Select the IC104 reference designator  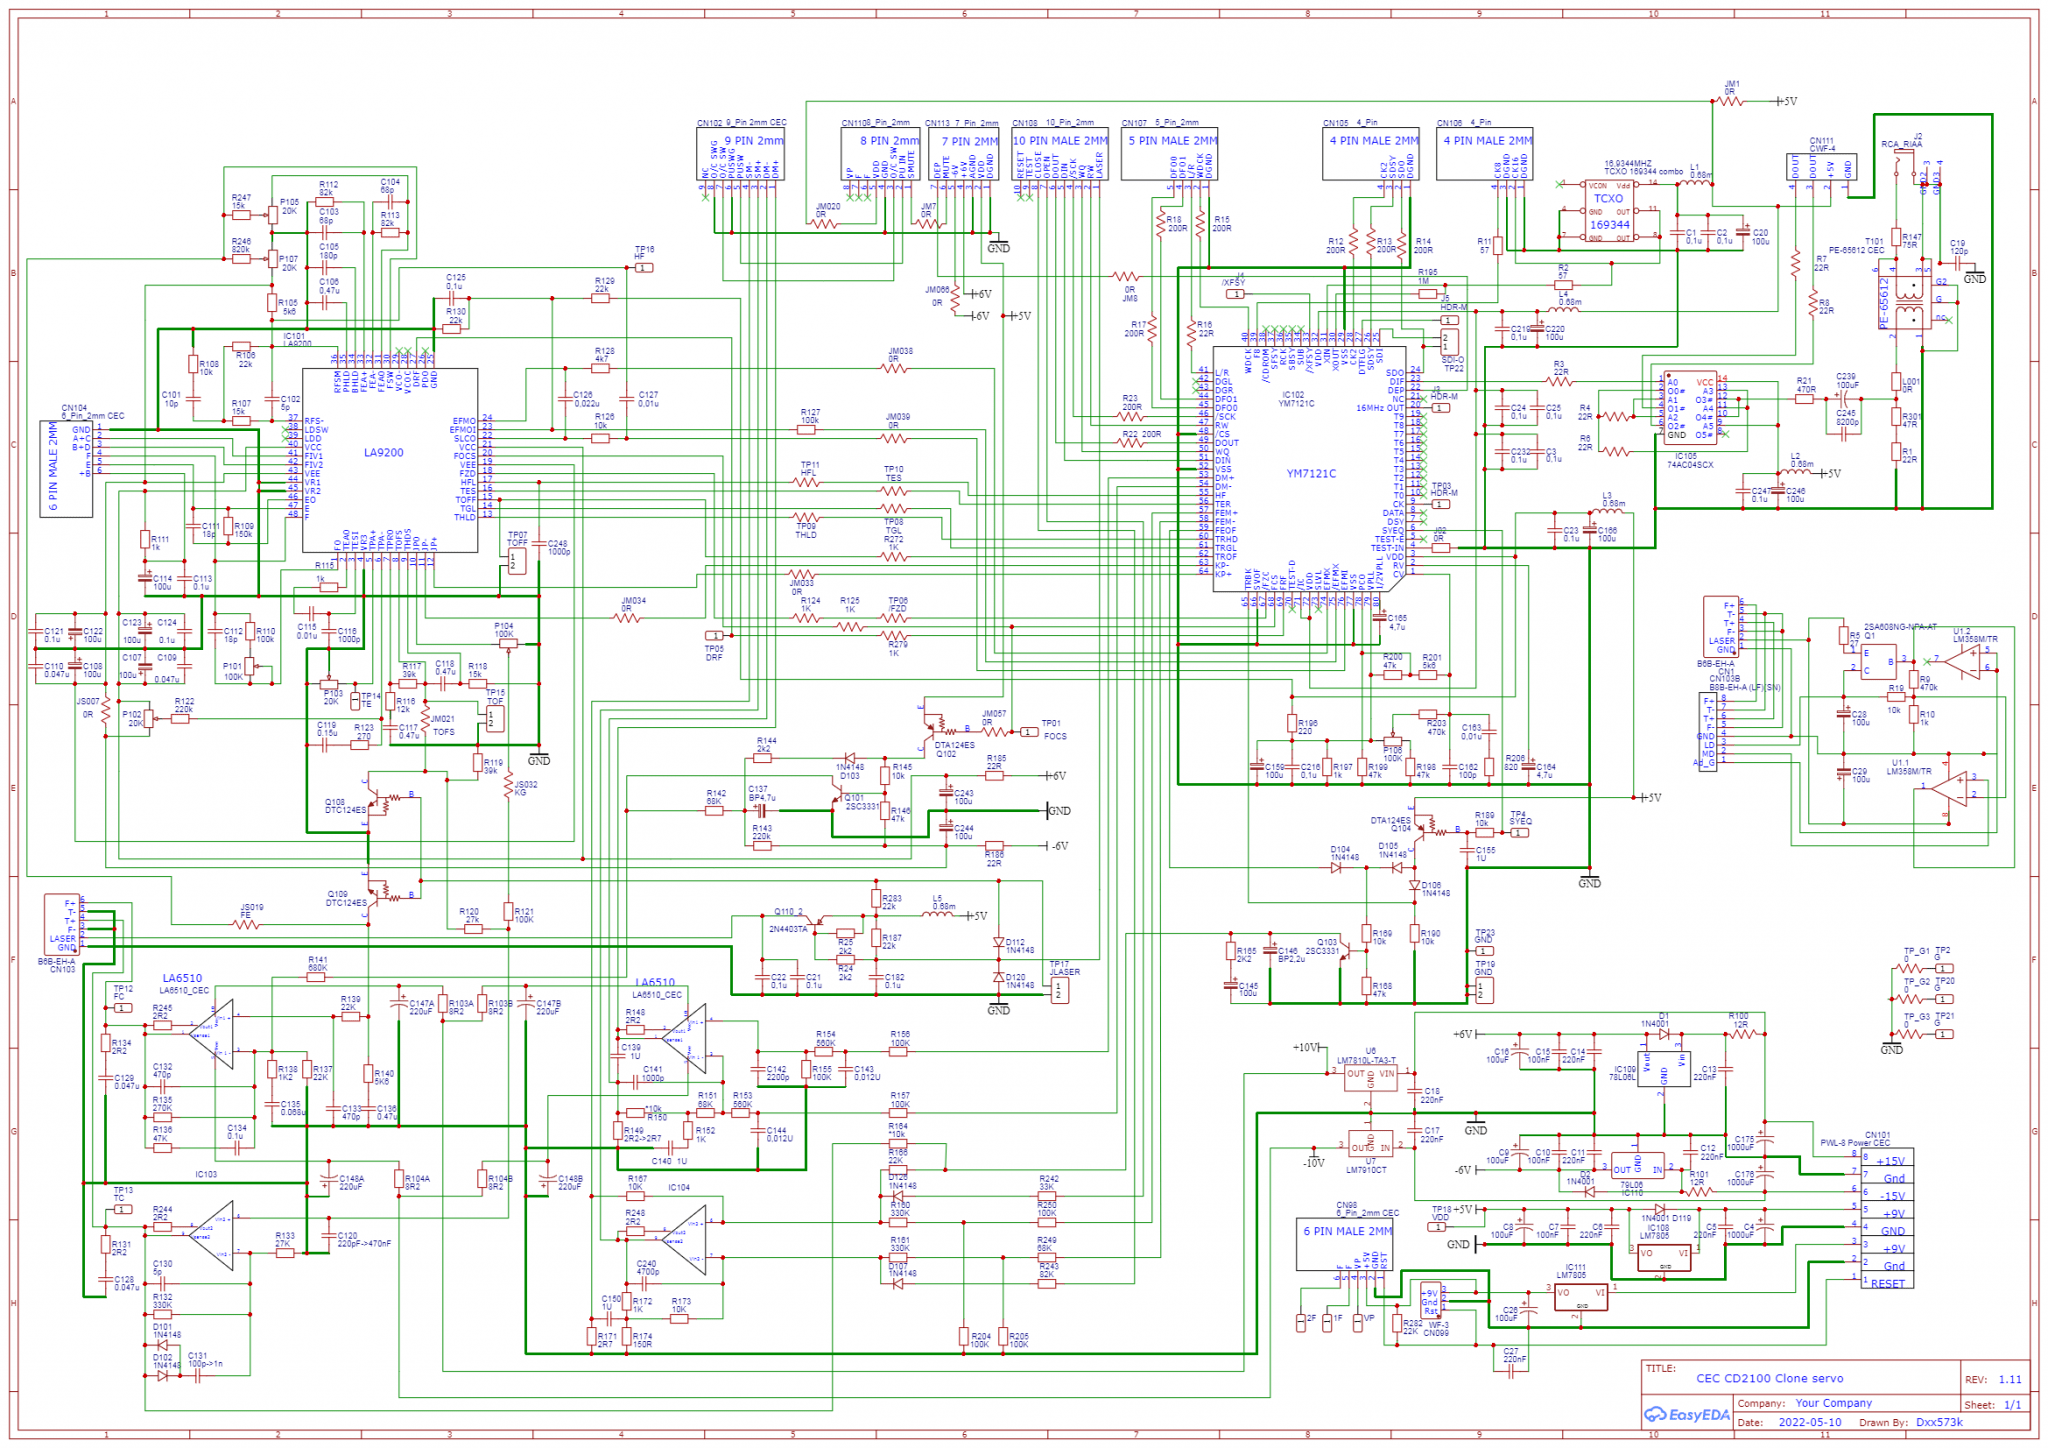pos(679,1188)
